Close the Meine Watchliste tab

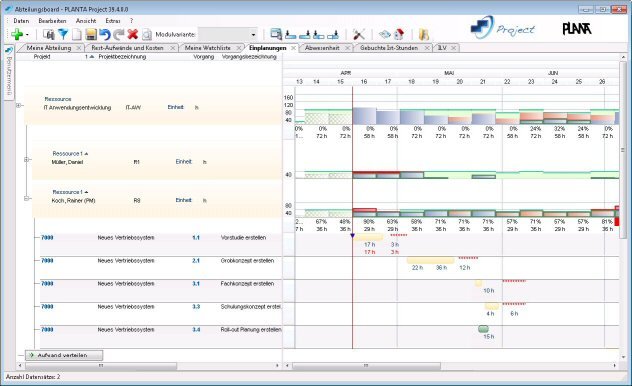point(239,48)
